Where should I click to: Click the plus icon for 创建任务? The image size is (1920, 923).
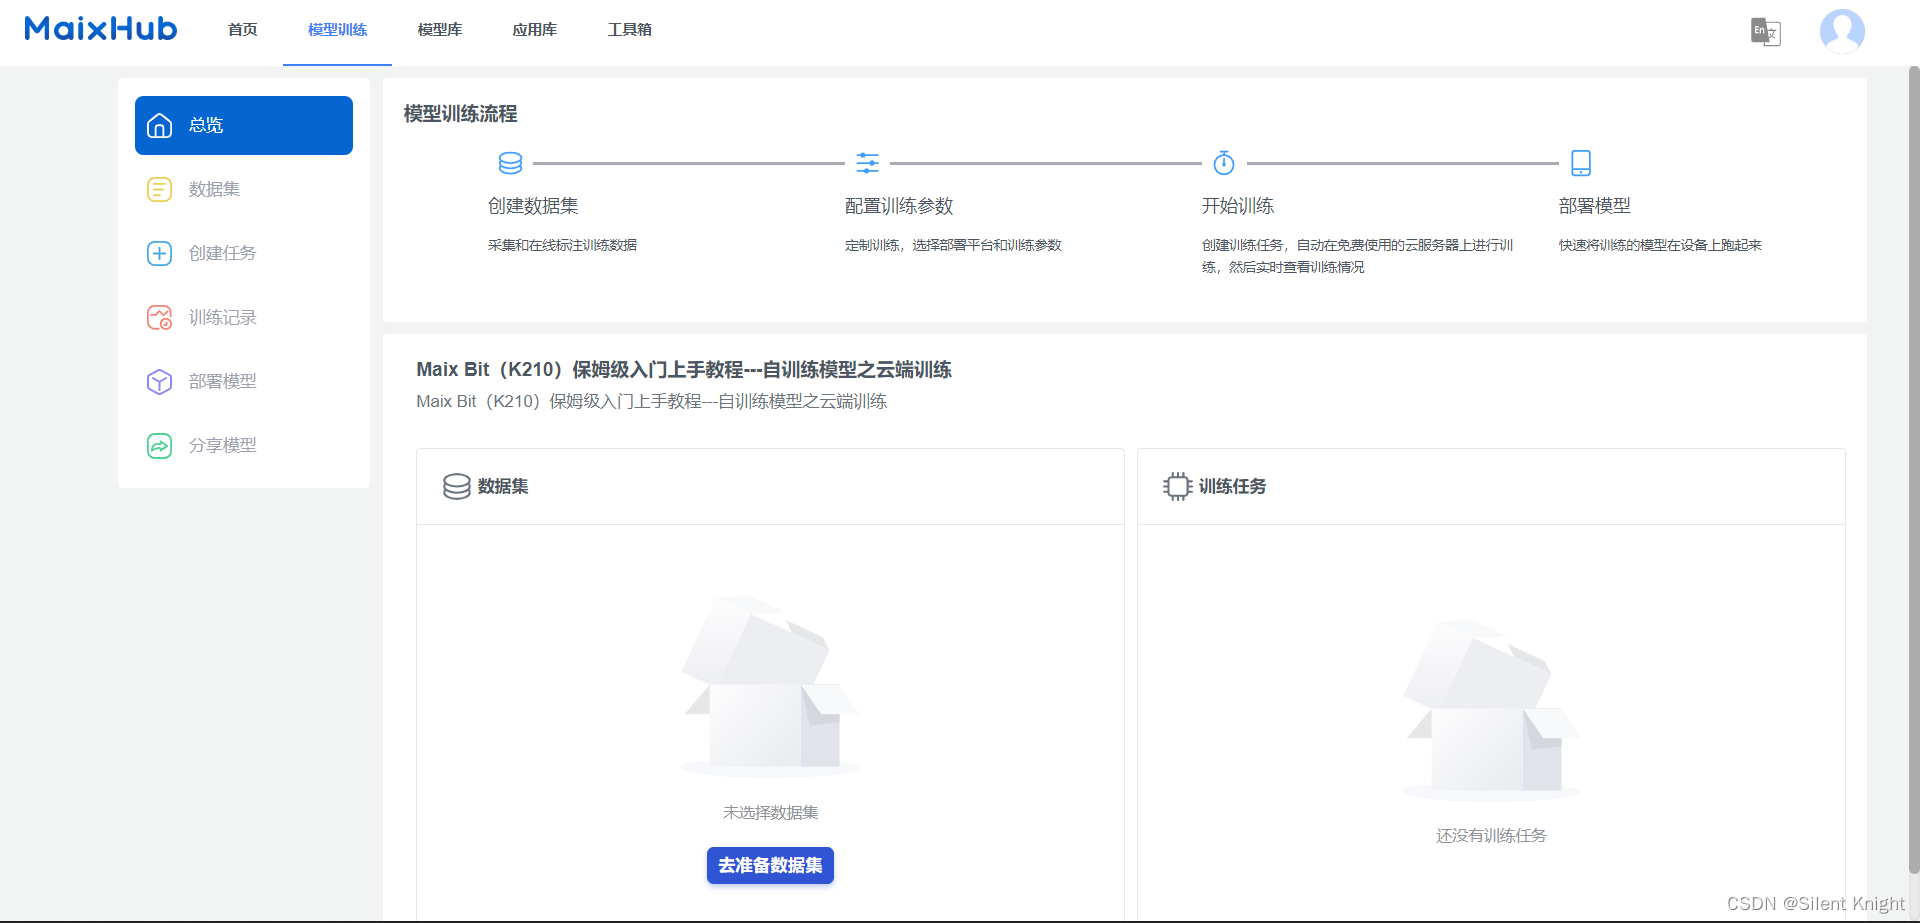coord(160,253)
